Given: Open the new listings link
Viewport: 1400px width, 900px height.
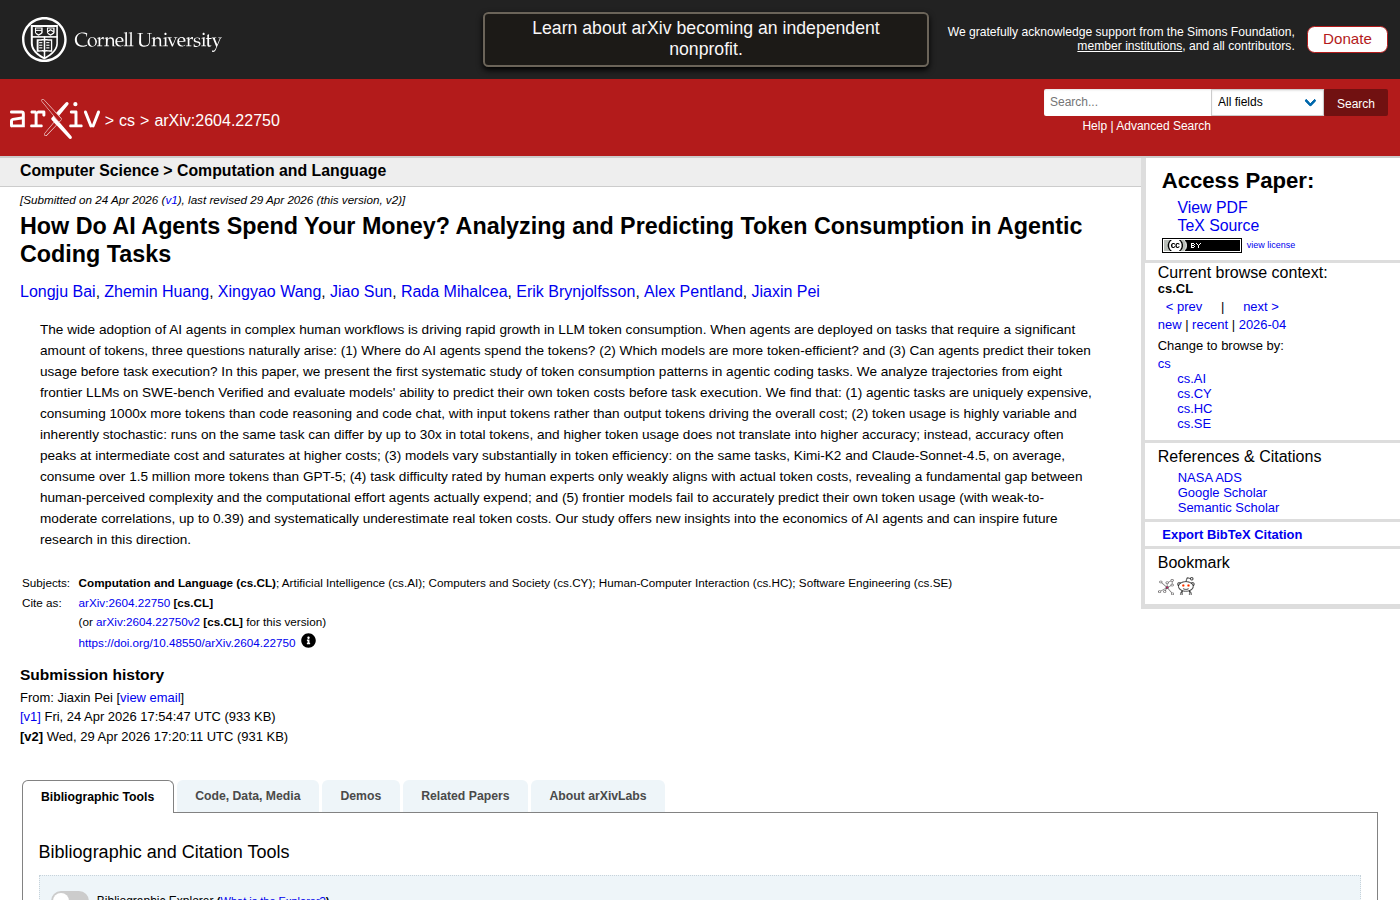Looking at the screenshot, I should point(1170,325).
